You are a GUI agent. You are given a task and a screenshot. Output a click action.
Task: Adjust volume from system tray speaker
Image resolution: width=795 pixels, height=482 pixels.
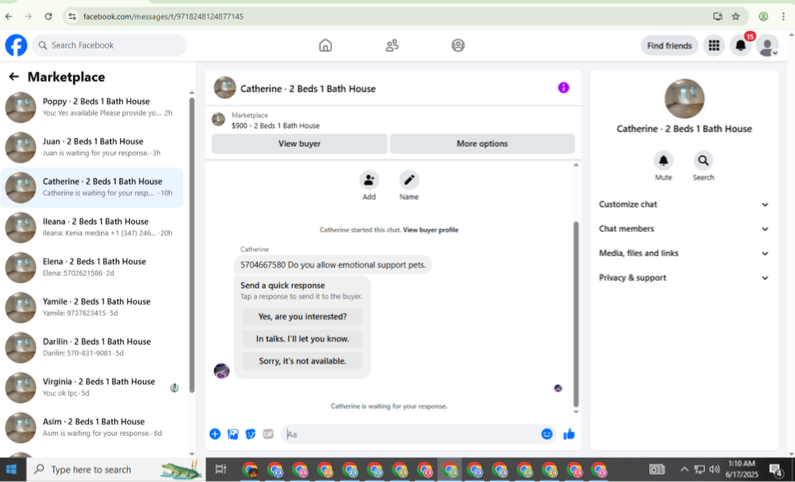pyautogui.click(x=715, y=469)
